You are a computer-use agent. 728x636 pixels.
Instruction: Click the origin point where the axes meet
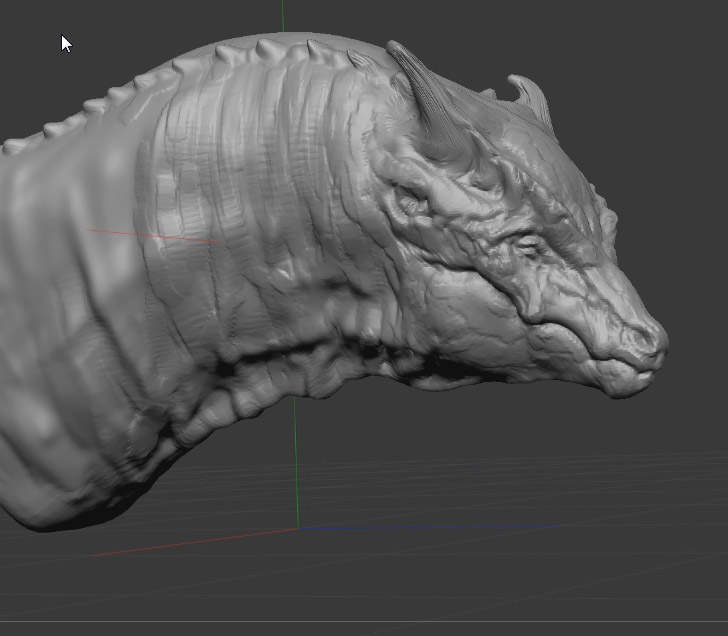click(298, 528)
